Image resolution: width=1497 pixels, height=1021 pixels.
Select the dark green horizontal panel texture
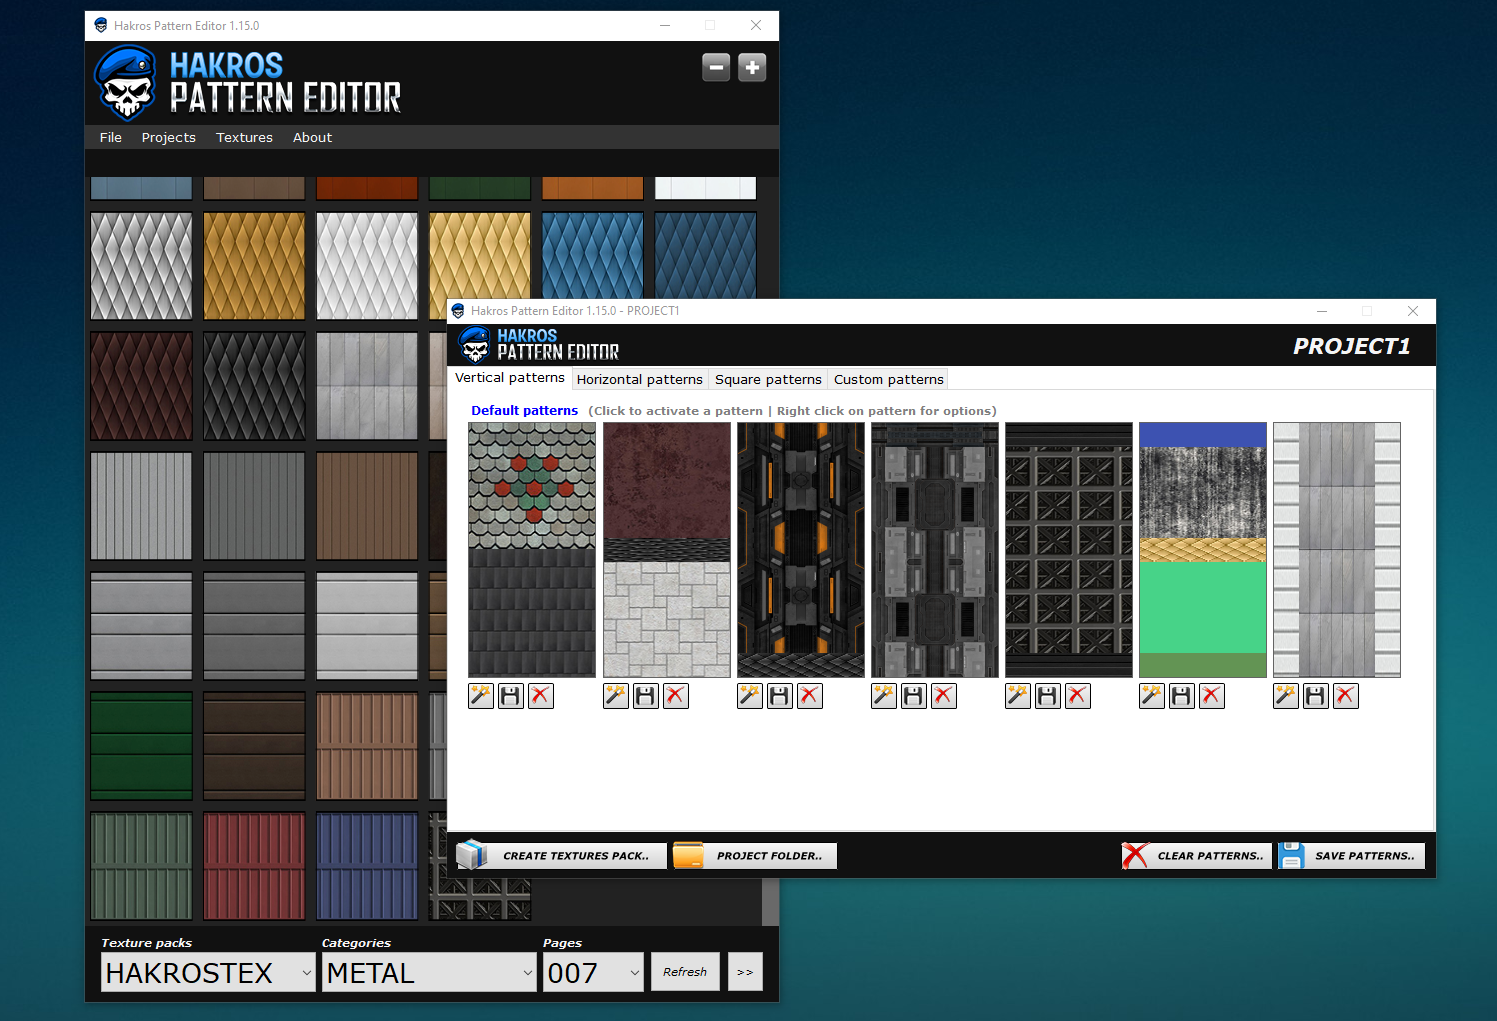coord(142,746)
